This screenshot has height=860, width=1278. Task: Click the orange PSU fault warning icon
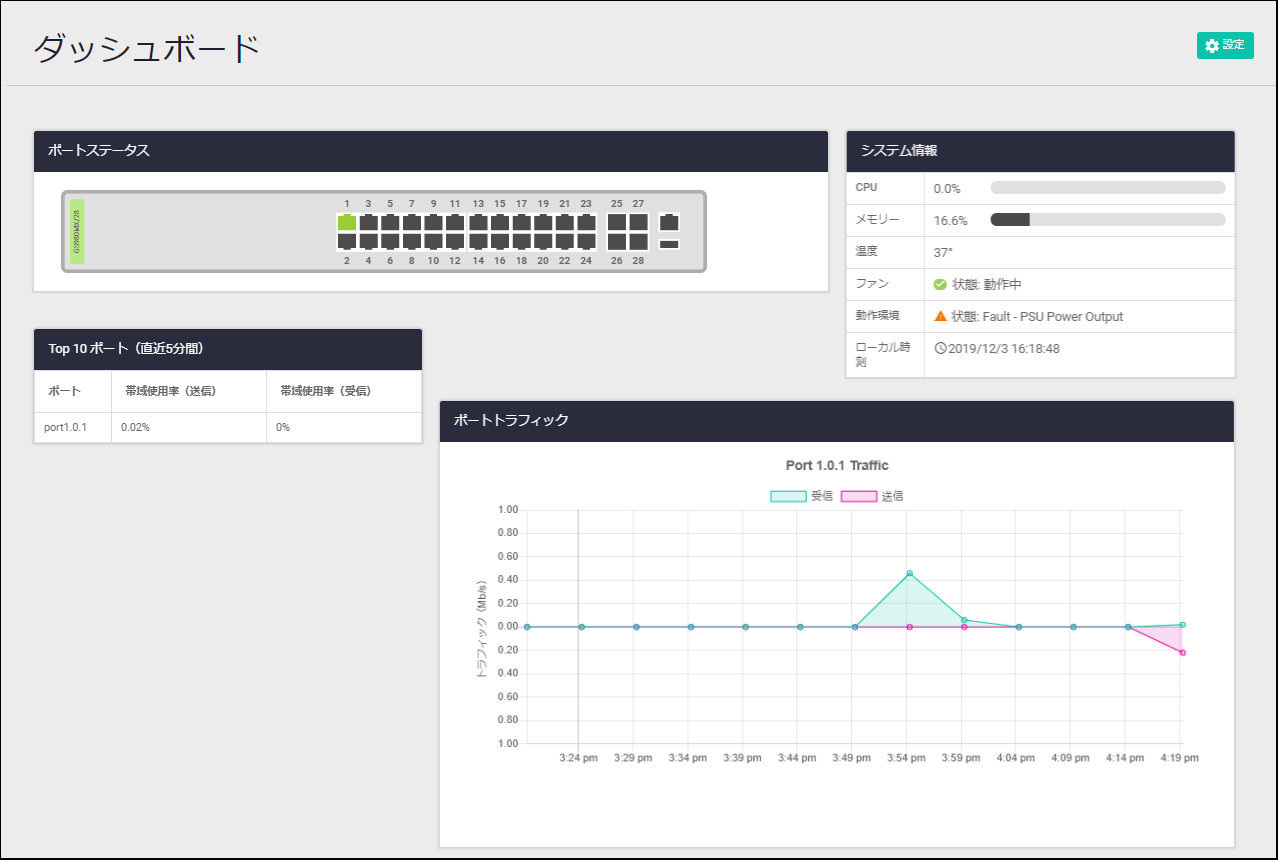940,316
